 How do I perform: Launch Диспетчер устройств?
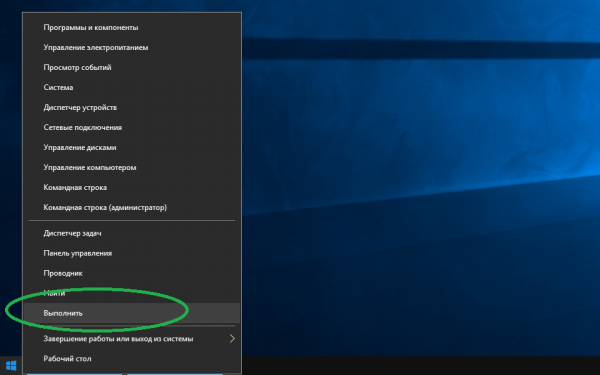click(132, 108)
